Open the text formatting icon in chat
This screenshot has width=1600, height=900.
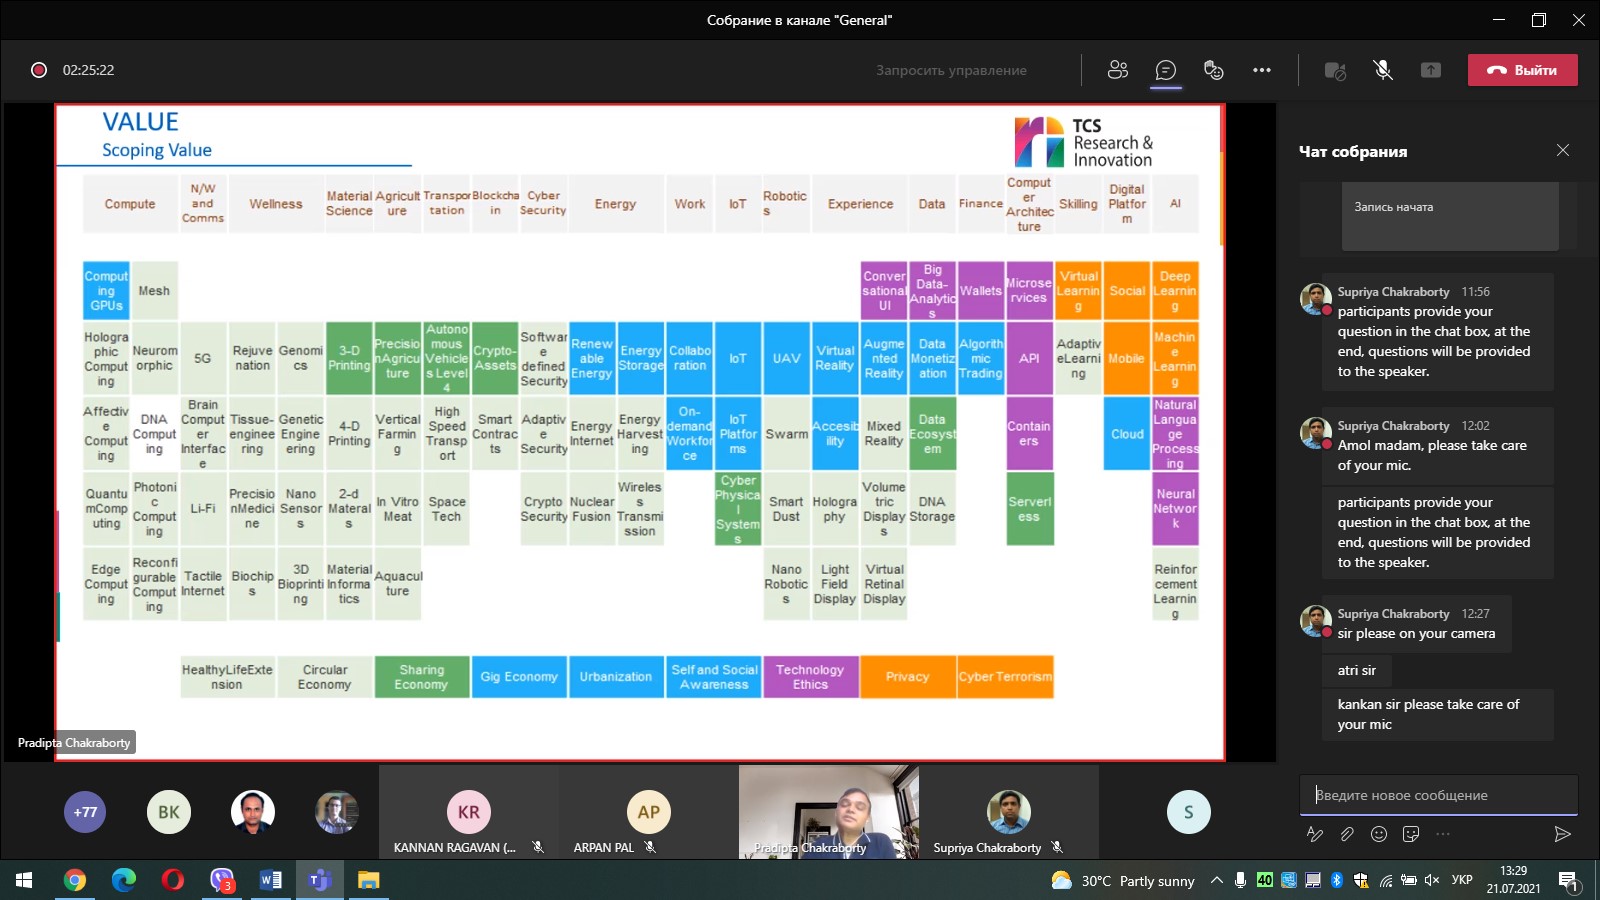1315,834
